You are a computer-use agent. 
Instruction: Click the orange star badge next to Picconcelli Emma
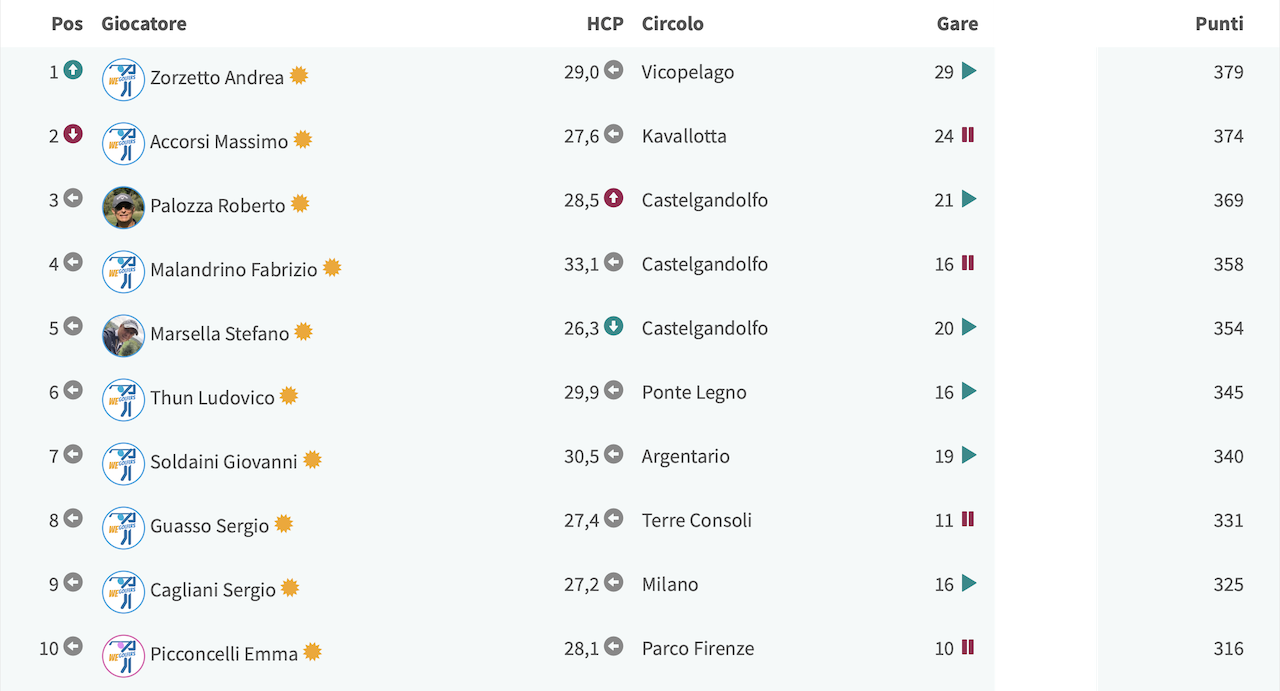[x=313, y=652]
